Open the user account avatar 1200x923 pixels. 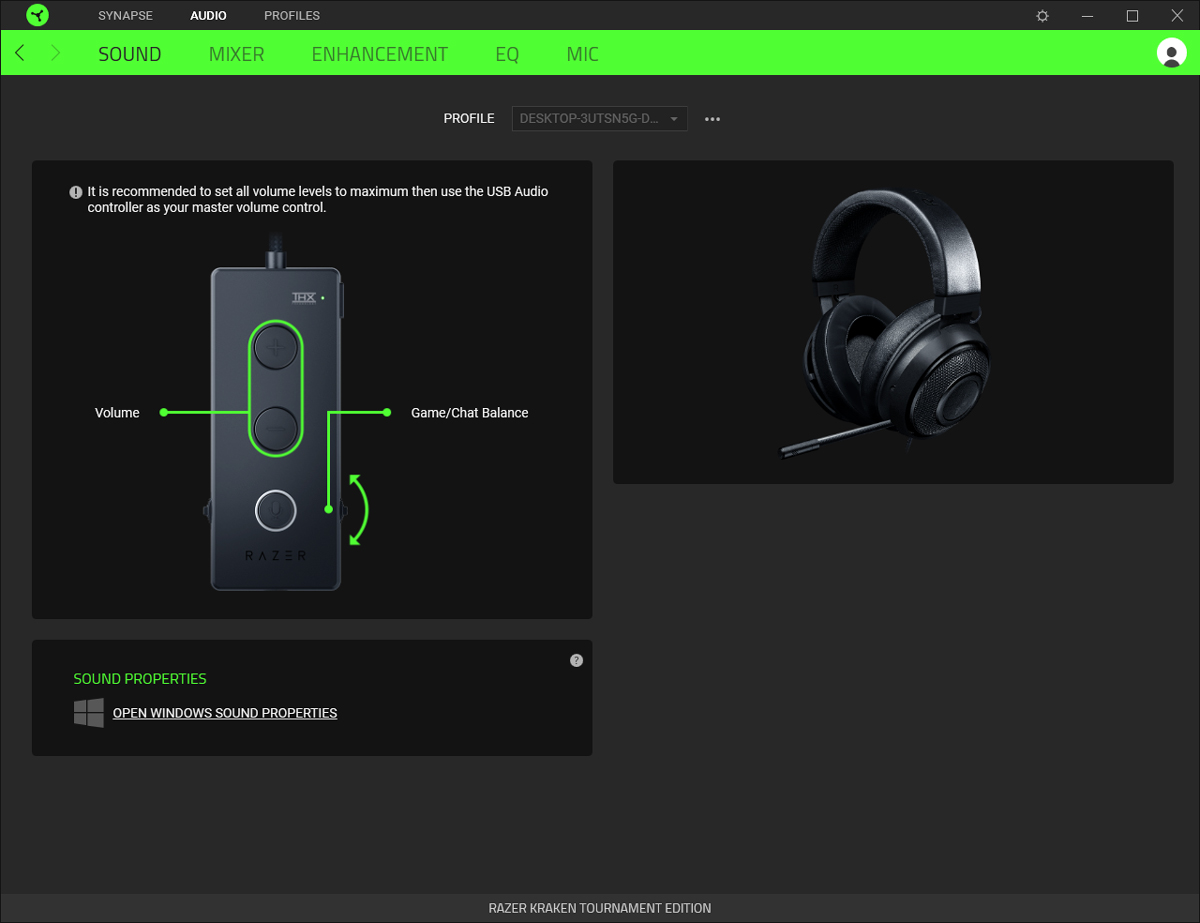(1171, 53)
